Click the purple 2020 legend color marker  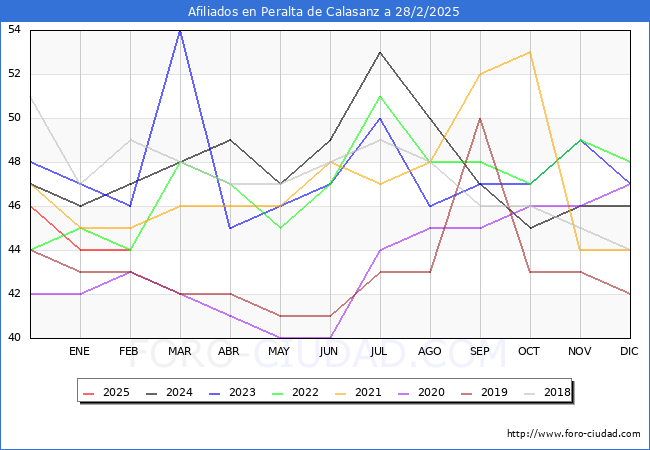[x=403, y=393]
